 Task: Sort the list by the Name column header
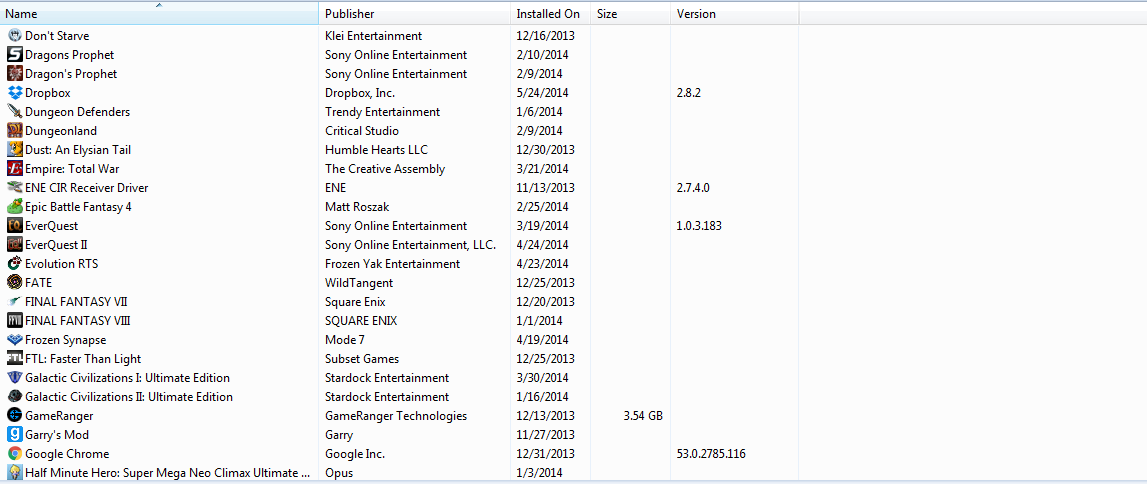point(159,14)
